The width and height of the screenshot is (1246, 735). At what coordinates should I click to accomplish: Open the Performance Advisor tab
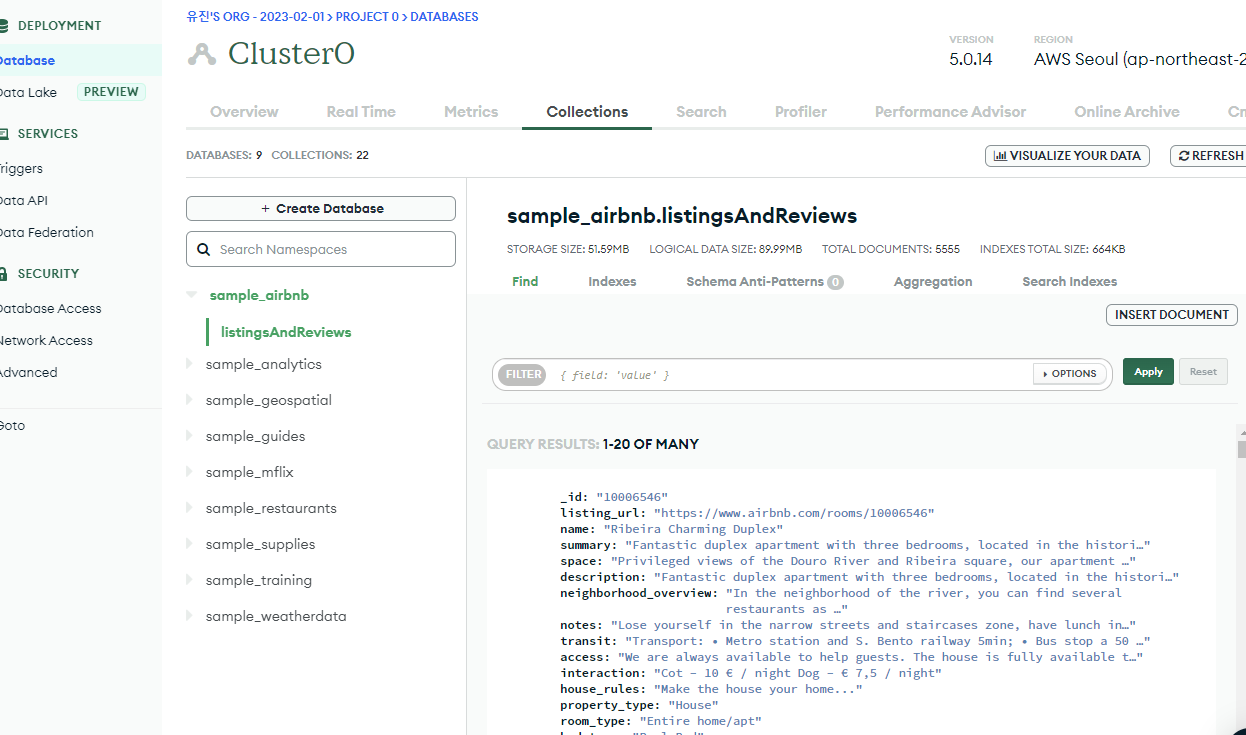point(950,112)
